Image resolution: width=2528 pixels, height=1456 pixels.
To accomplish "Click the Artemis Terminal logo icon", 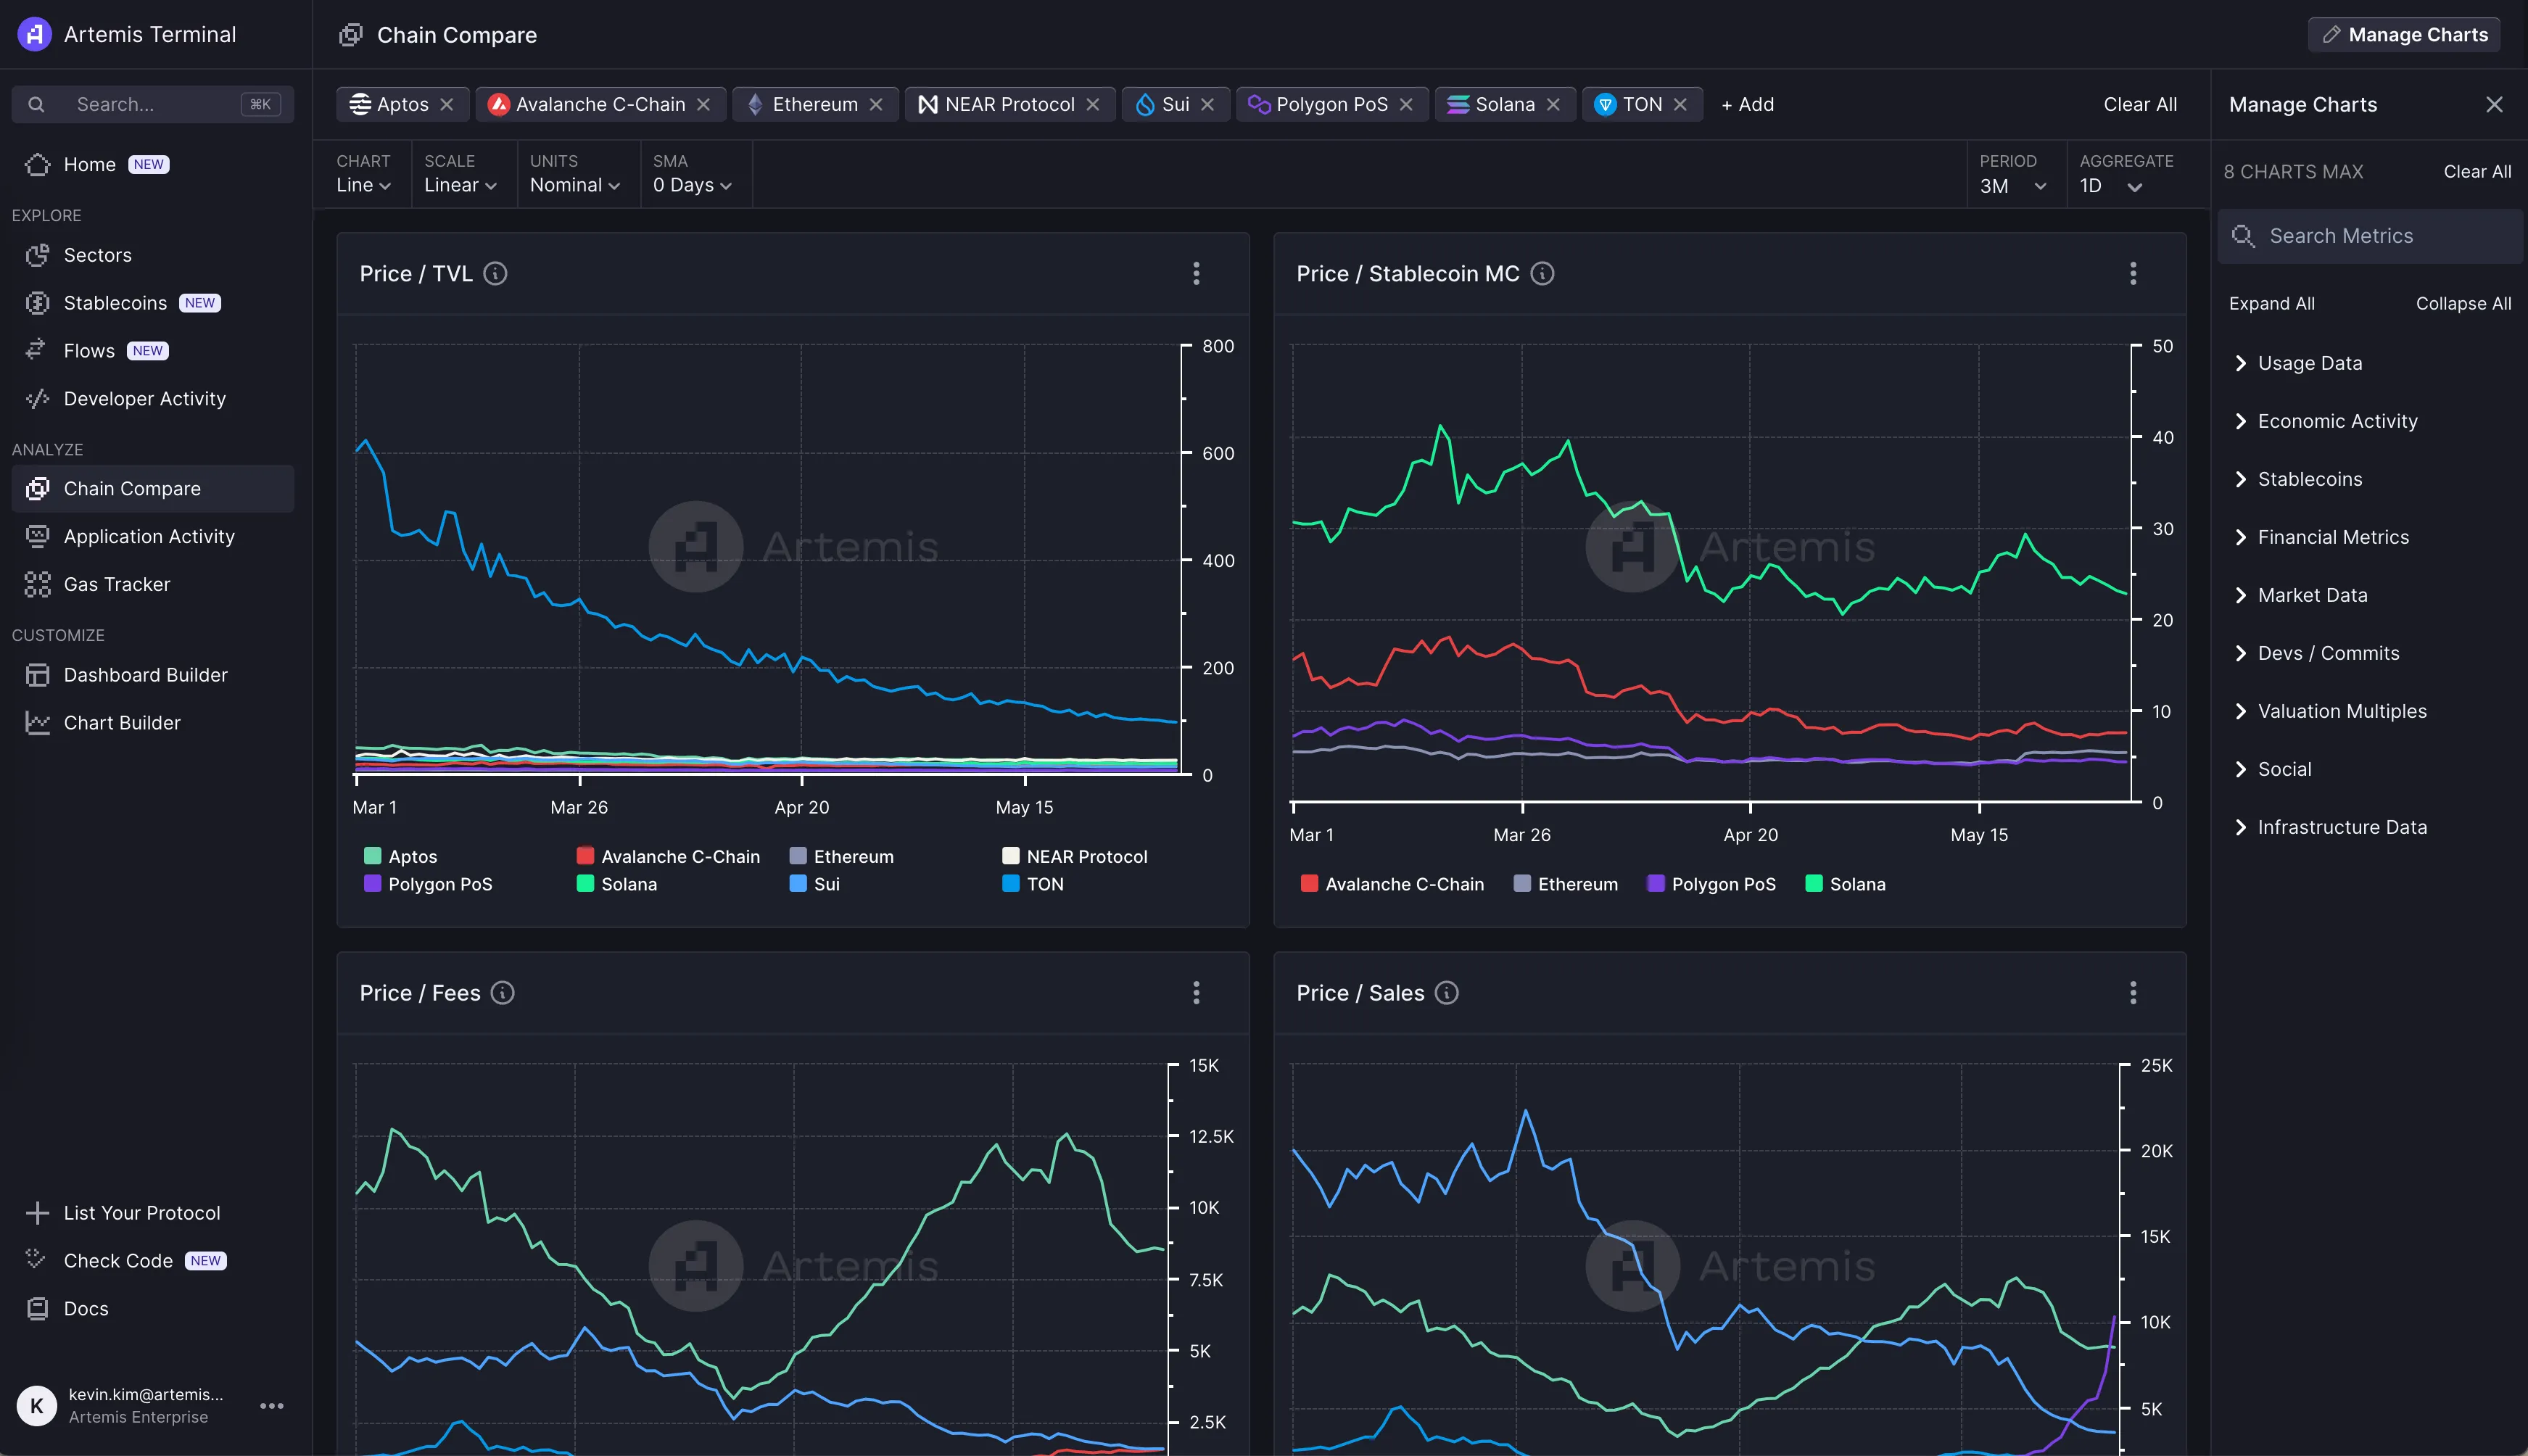I will click(34, 34).
